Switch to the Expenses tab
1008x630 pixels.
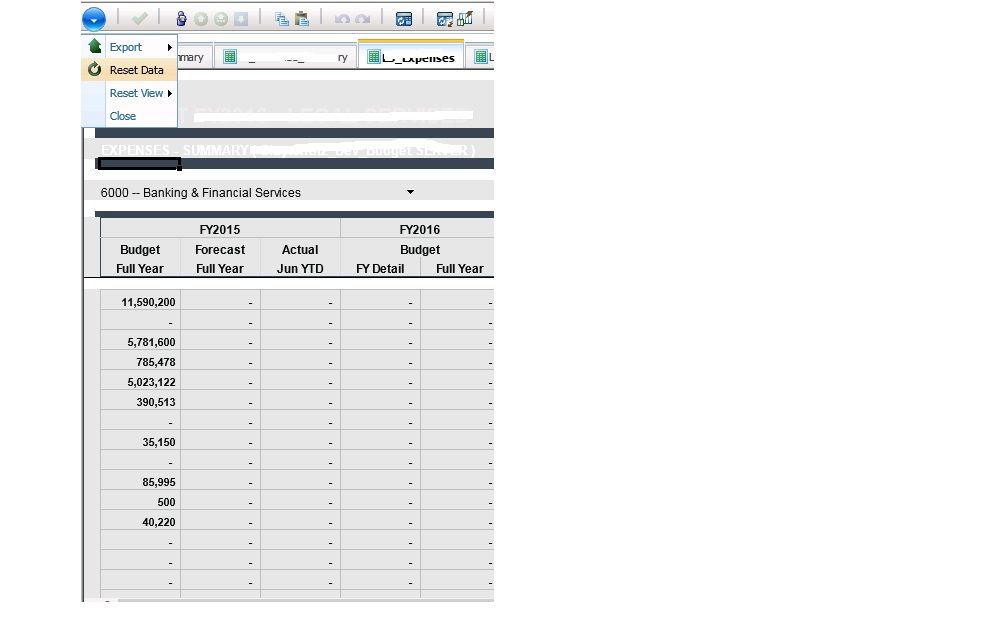pyautogui.click(x=411, y=57)
